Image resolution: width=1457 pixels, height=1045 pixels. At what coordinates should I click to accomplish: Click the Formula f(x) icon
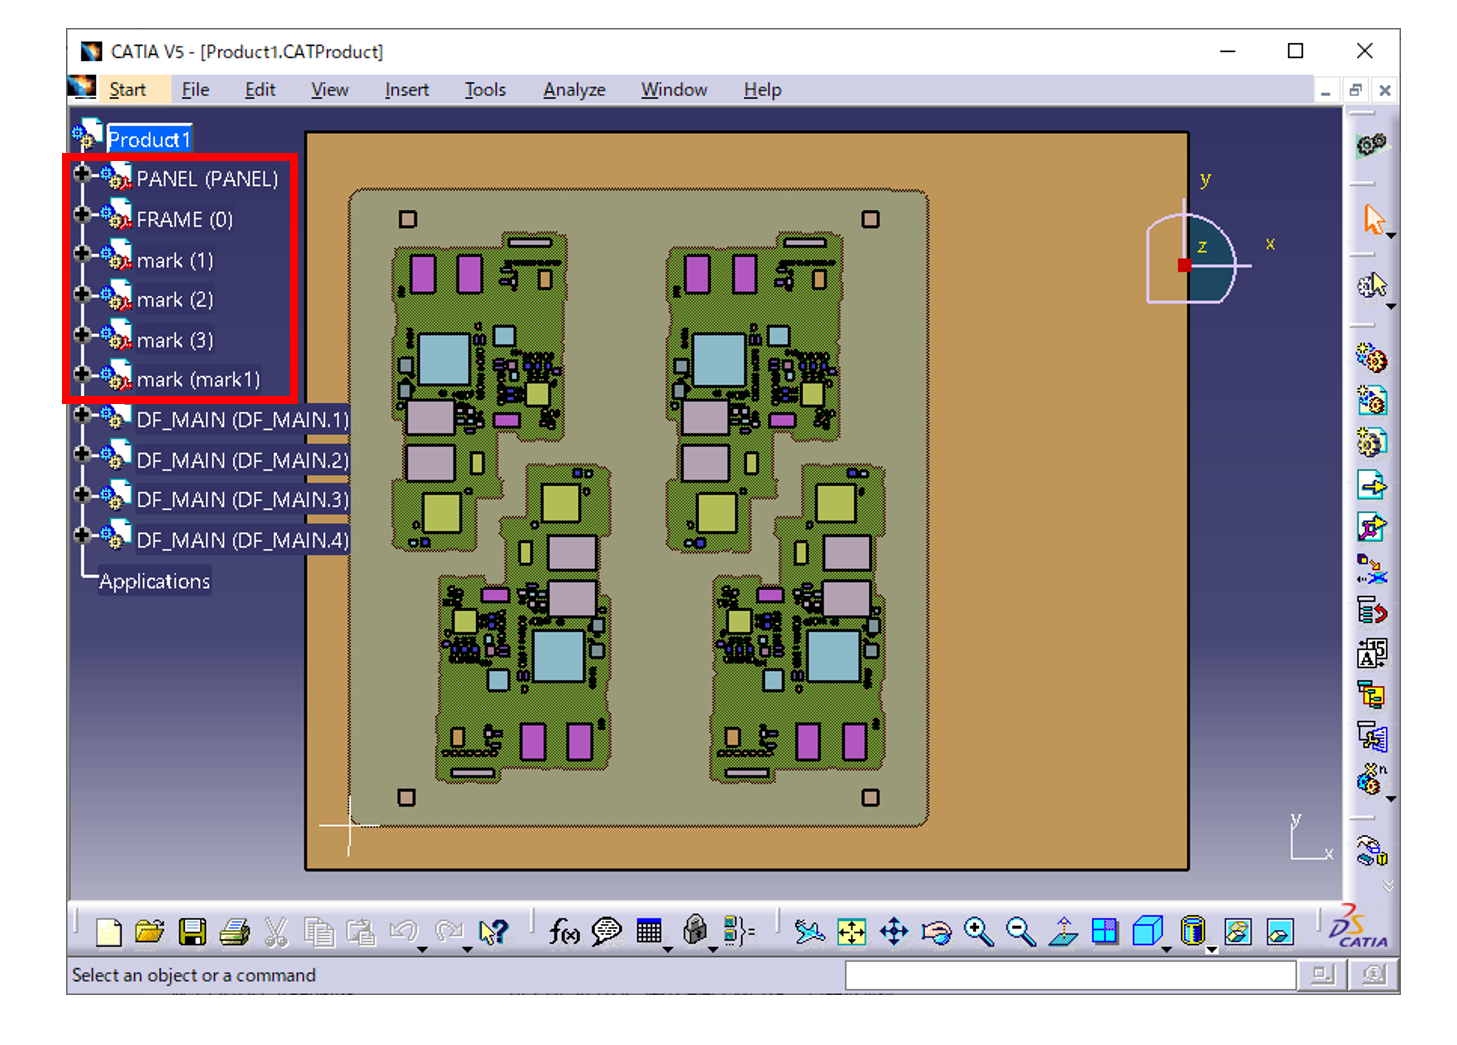564,931
